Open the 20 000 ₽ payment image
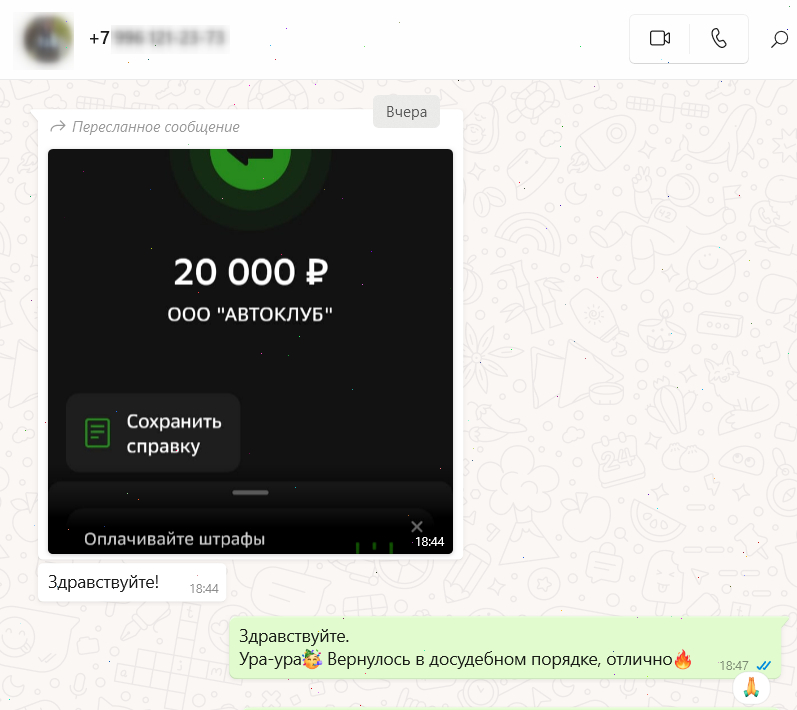 click(x=250, y=351)
